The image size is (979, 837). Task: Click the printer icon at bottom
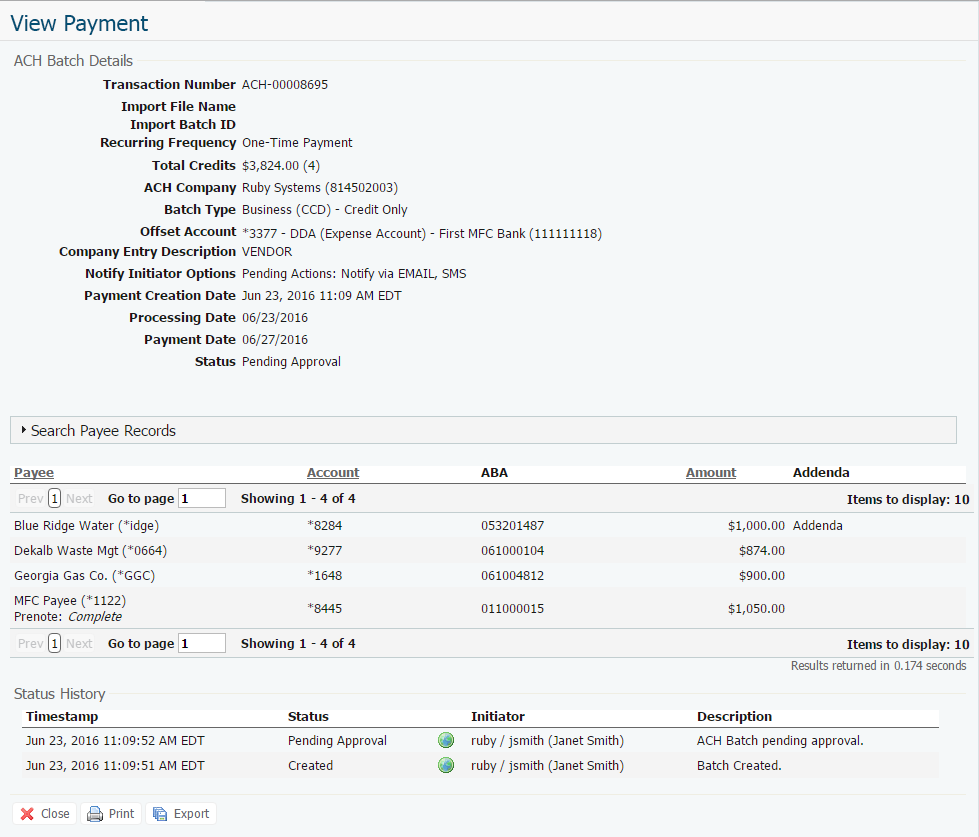95,814
